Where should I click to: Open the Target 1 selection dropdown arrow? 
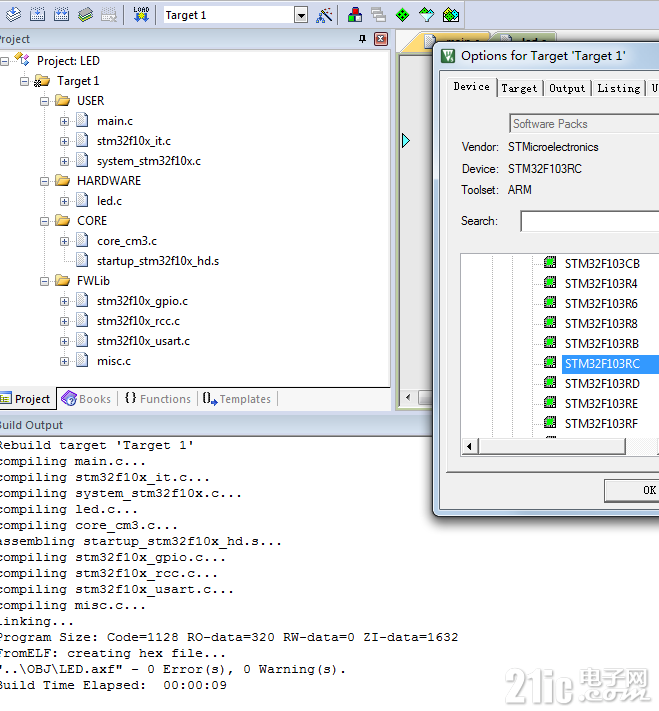300,15
